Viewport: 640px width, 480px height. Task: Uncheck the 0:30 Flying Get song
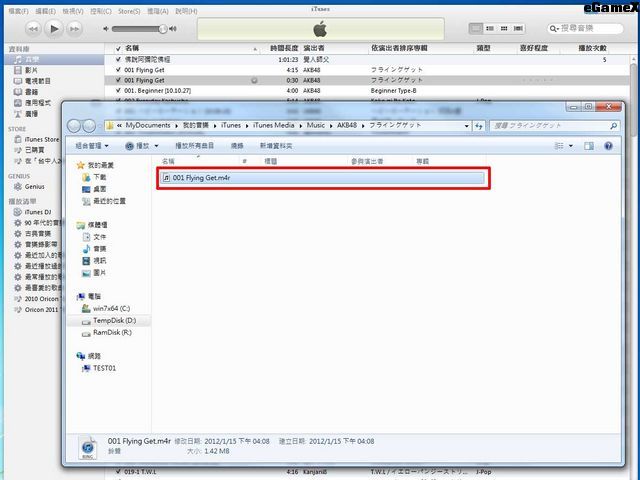point(118,80)
